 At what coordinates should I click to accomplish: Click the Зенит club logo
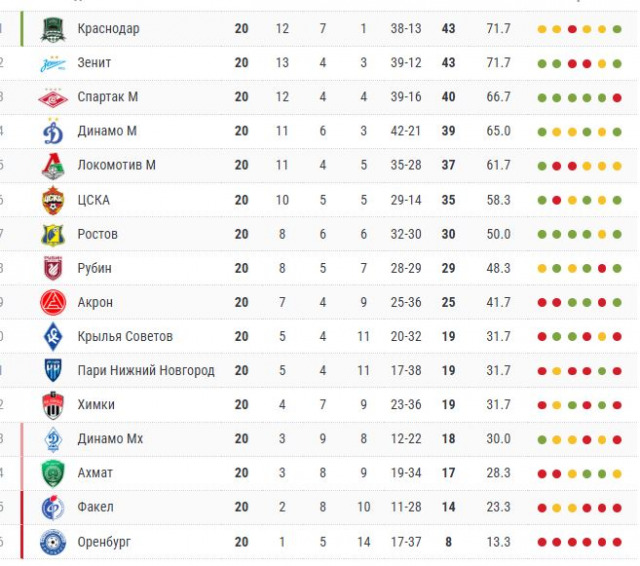(x=53, y=63)
